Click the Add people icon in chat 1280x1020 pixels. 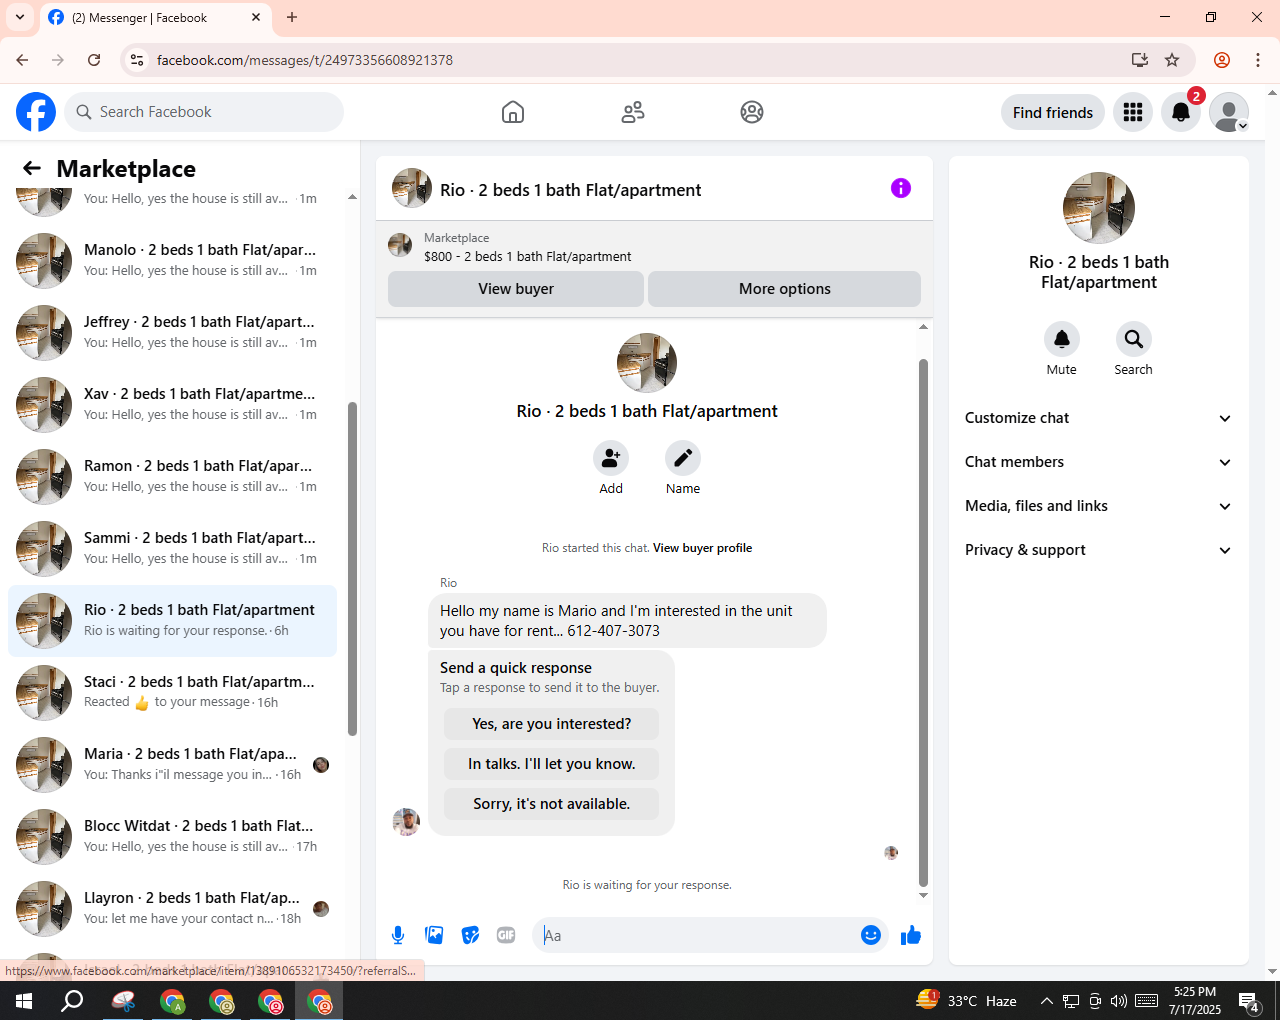[x=611, y=458]
